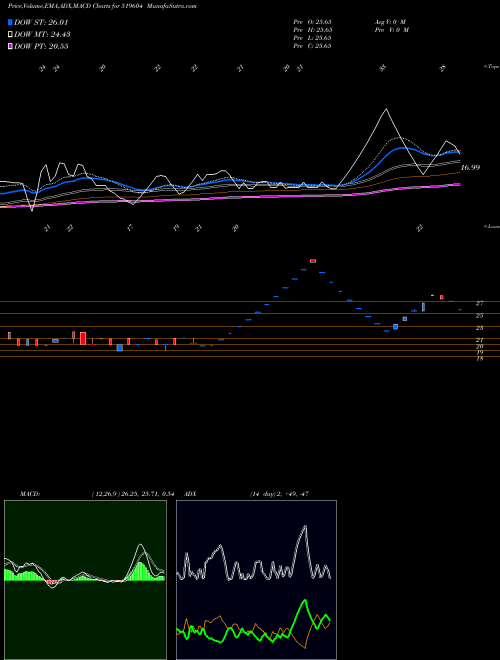Click the ADX '(14 day)' values text

click(x=279, y=494)
